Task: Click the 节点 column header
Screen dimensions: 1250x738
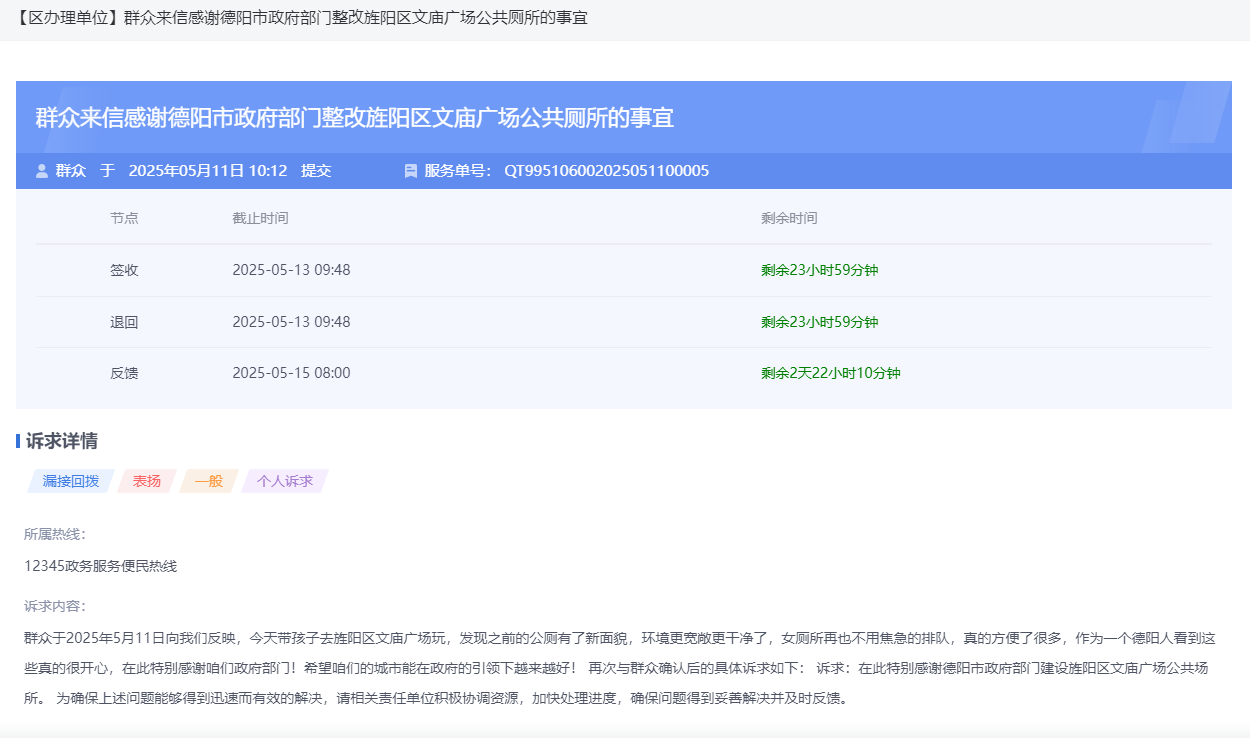Action: pos(124,218)
